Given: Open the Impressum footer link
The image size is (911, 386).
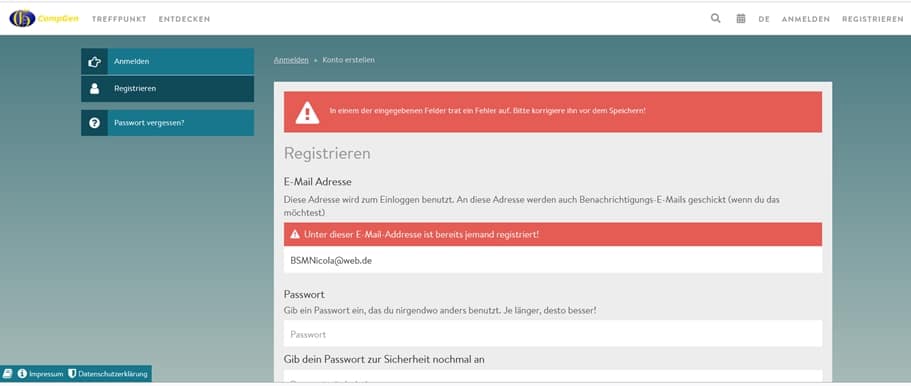Looking at the screenshot, I should 46,374.
